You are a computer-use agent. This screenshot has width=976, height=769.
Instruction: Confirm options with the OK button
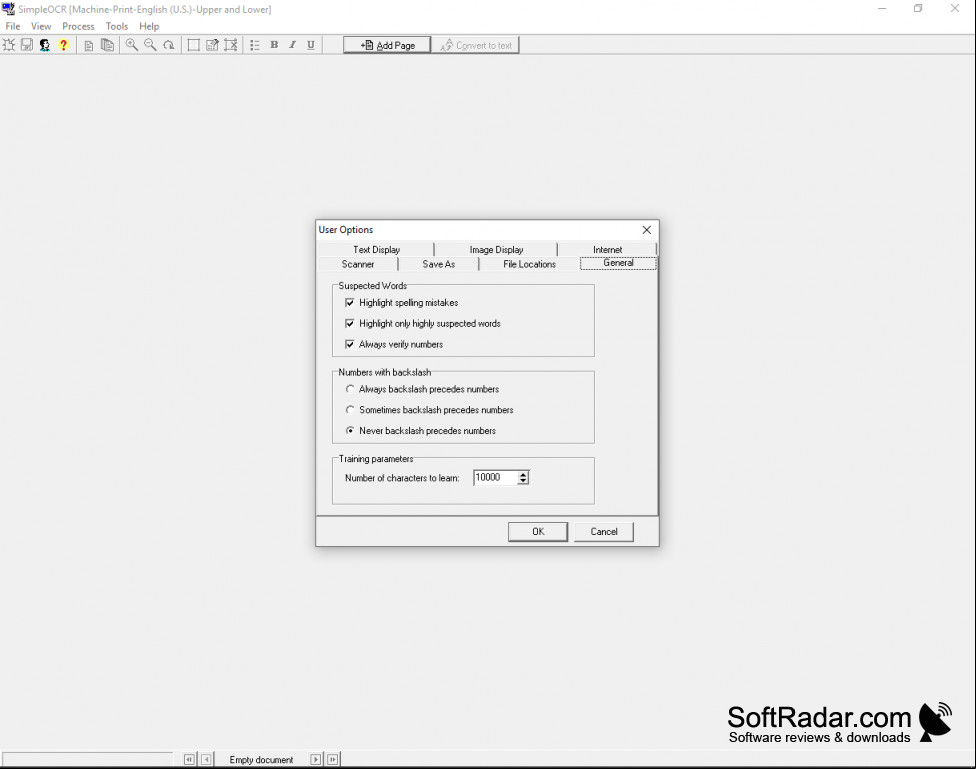point(538,532)
